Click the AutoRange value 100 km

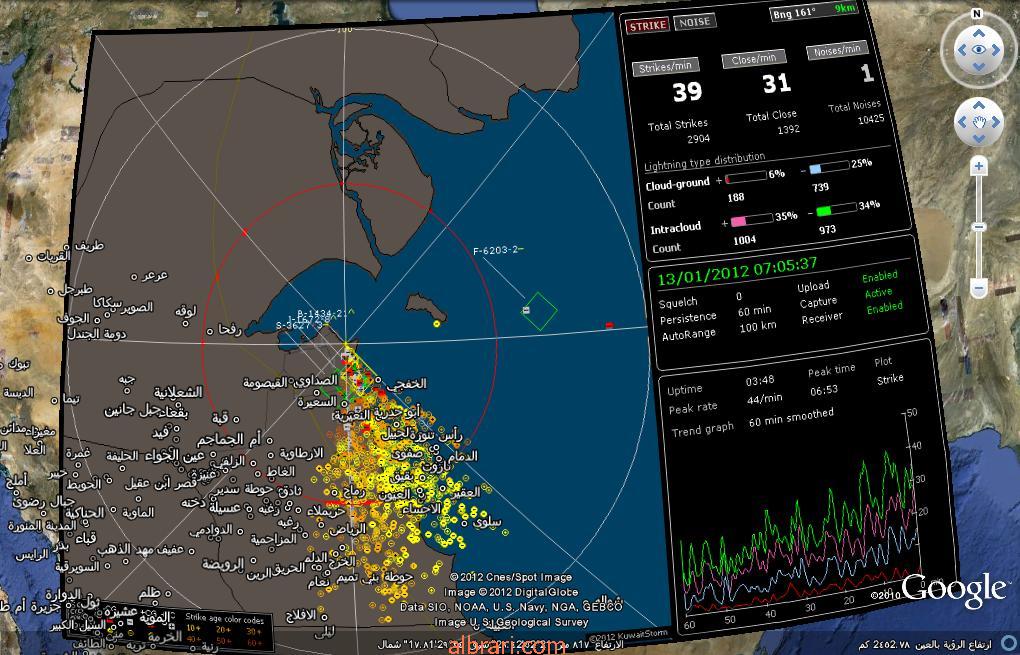tap(758, 327)
